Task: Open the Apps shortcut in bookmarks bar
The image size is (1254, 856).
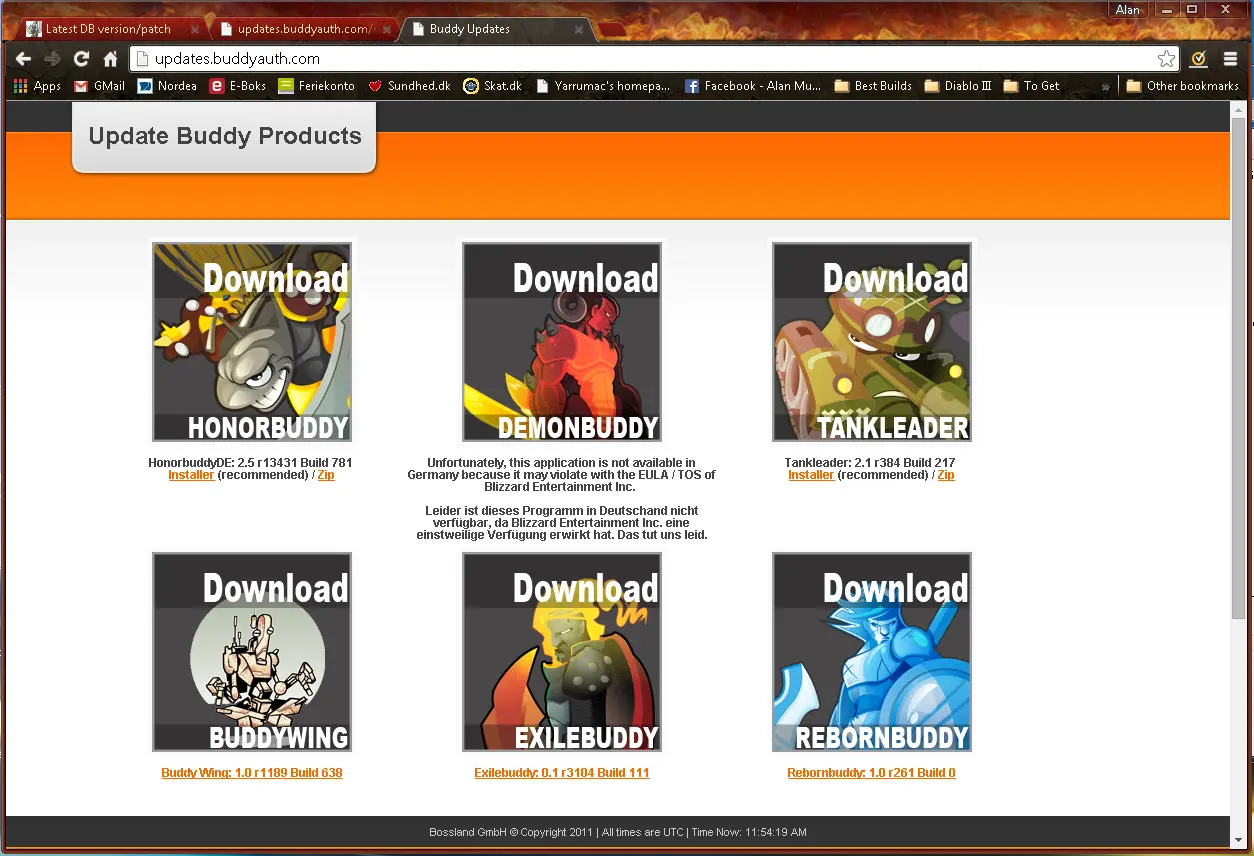Action: tap(37, 86)
